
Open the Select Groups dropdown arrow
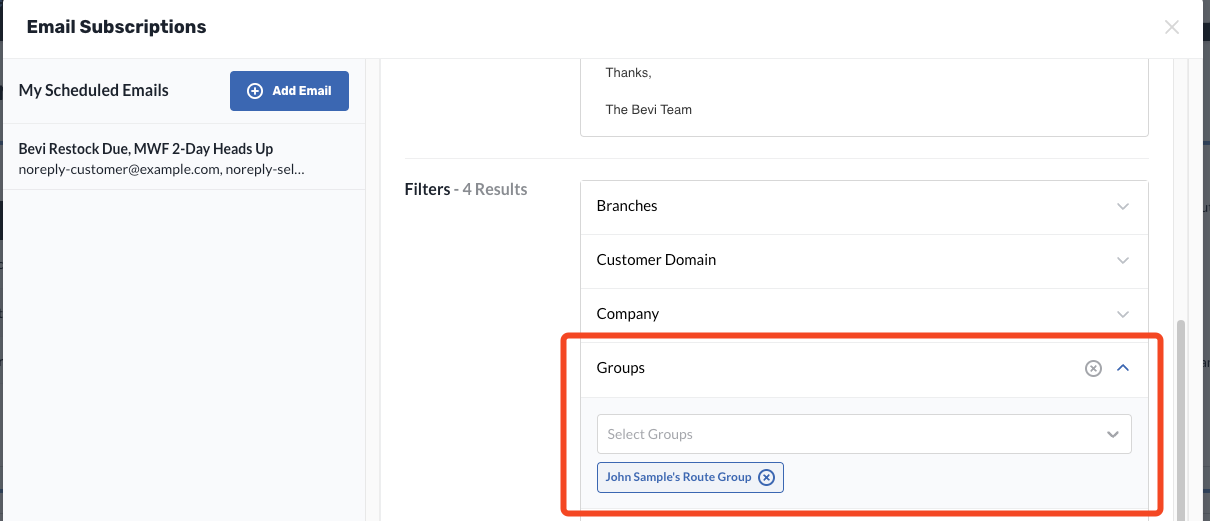[1113, 434]
